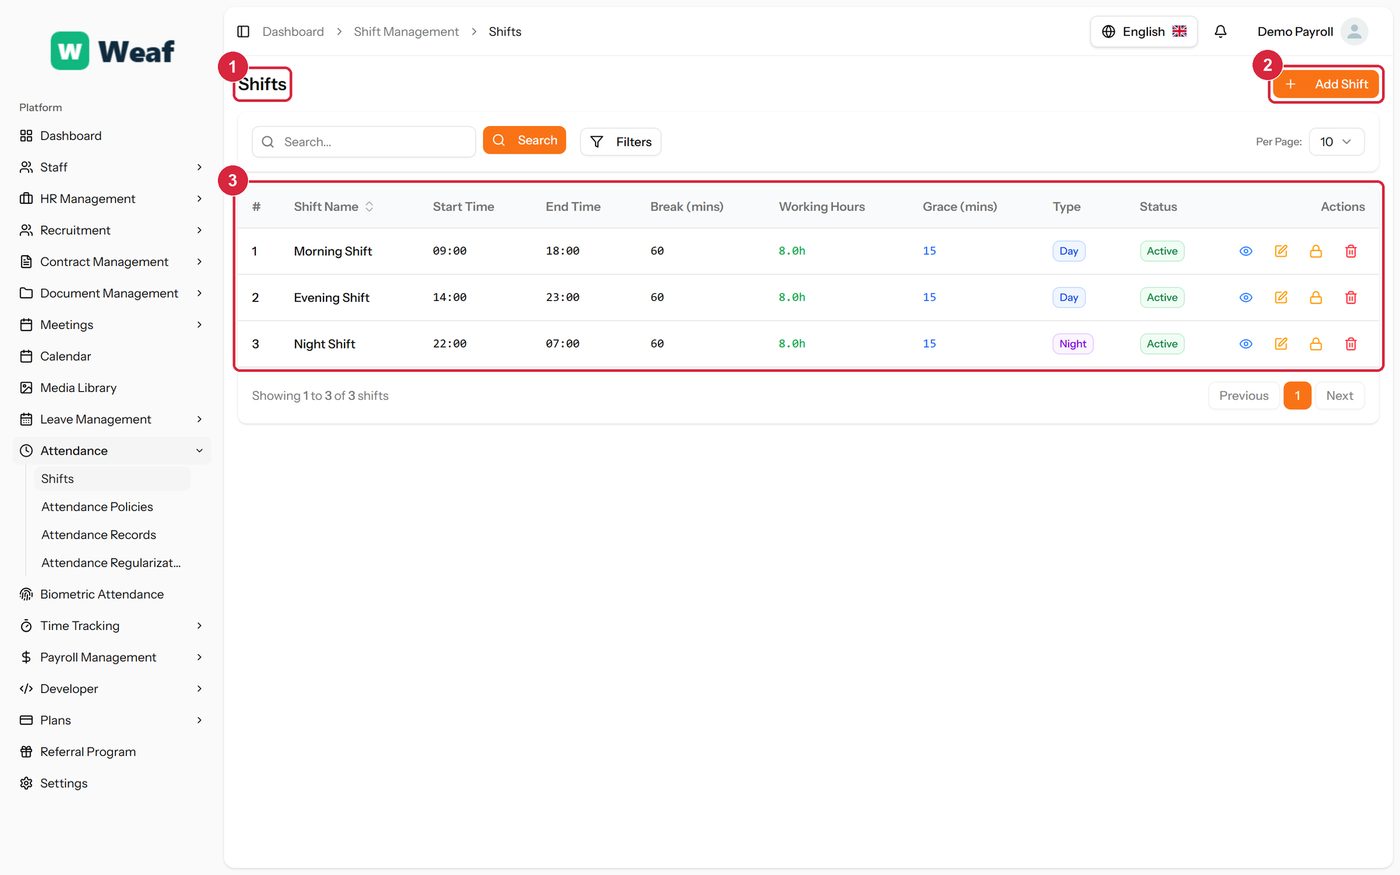
Task: Expand the Document Management chevron
Action: [199, 293]
